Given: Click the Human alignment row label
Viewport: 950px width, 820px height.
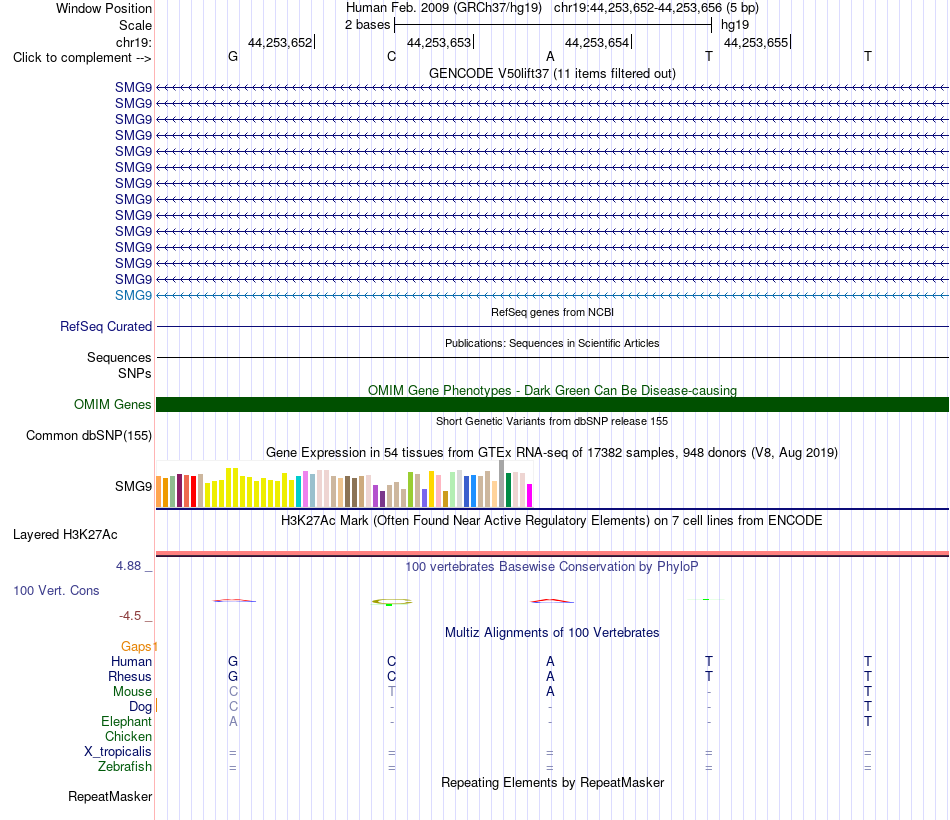Looking at the screenshot, I should pos(131,661).
